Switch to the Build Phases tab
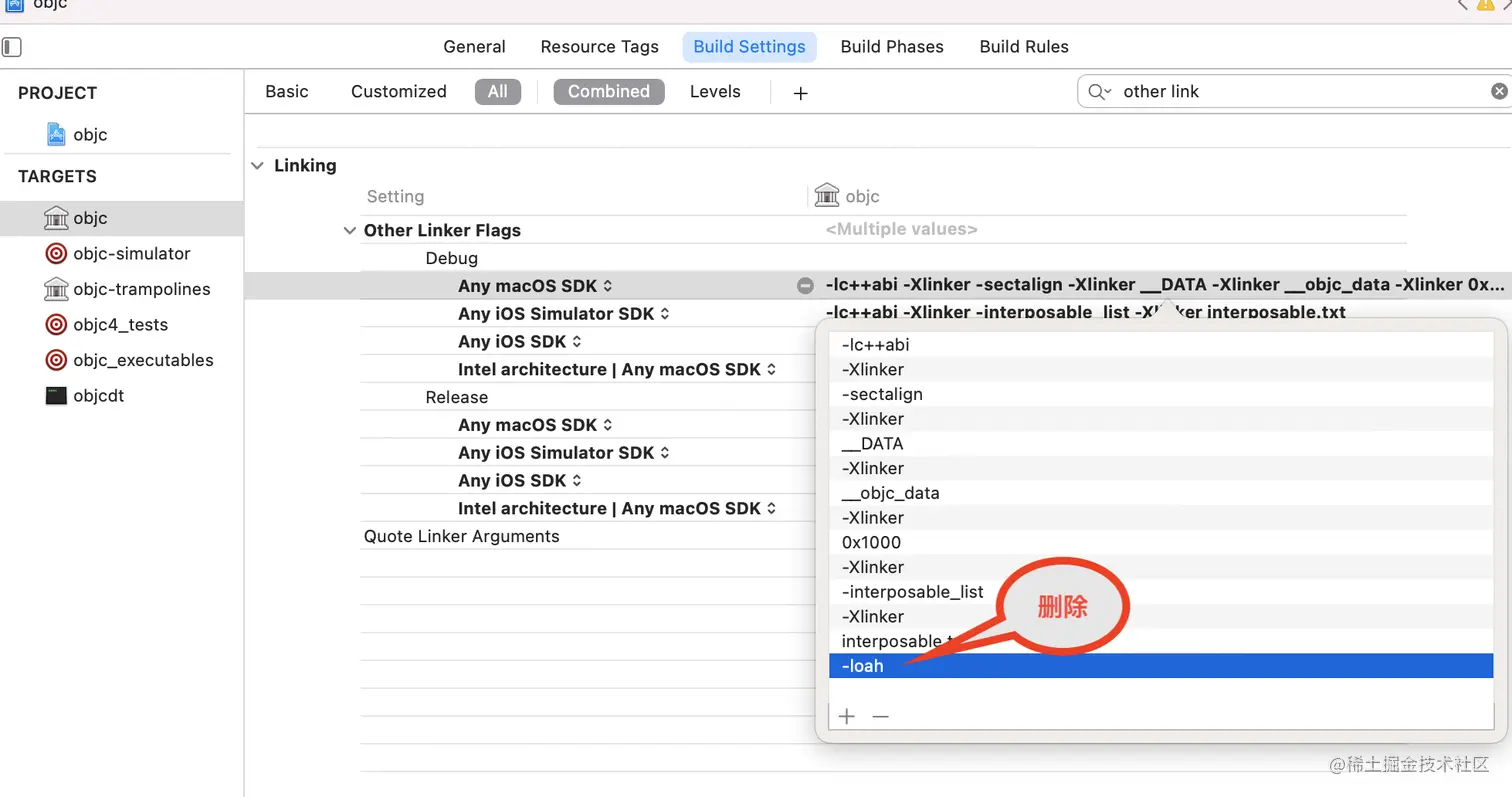The image size is (1512, 797). 892,47
